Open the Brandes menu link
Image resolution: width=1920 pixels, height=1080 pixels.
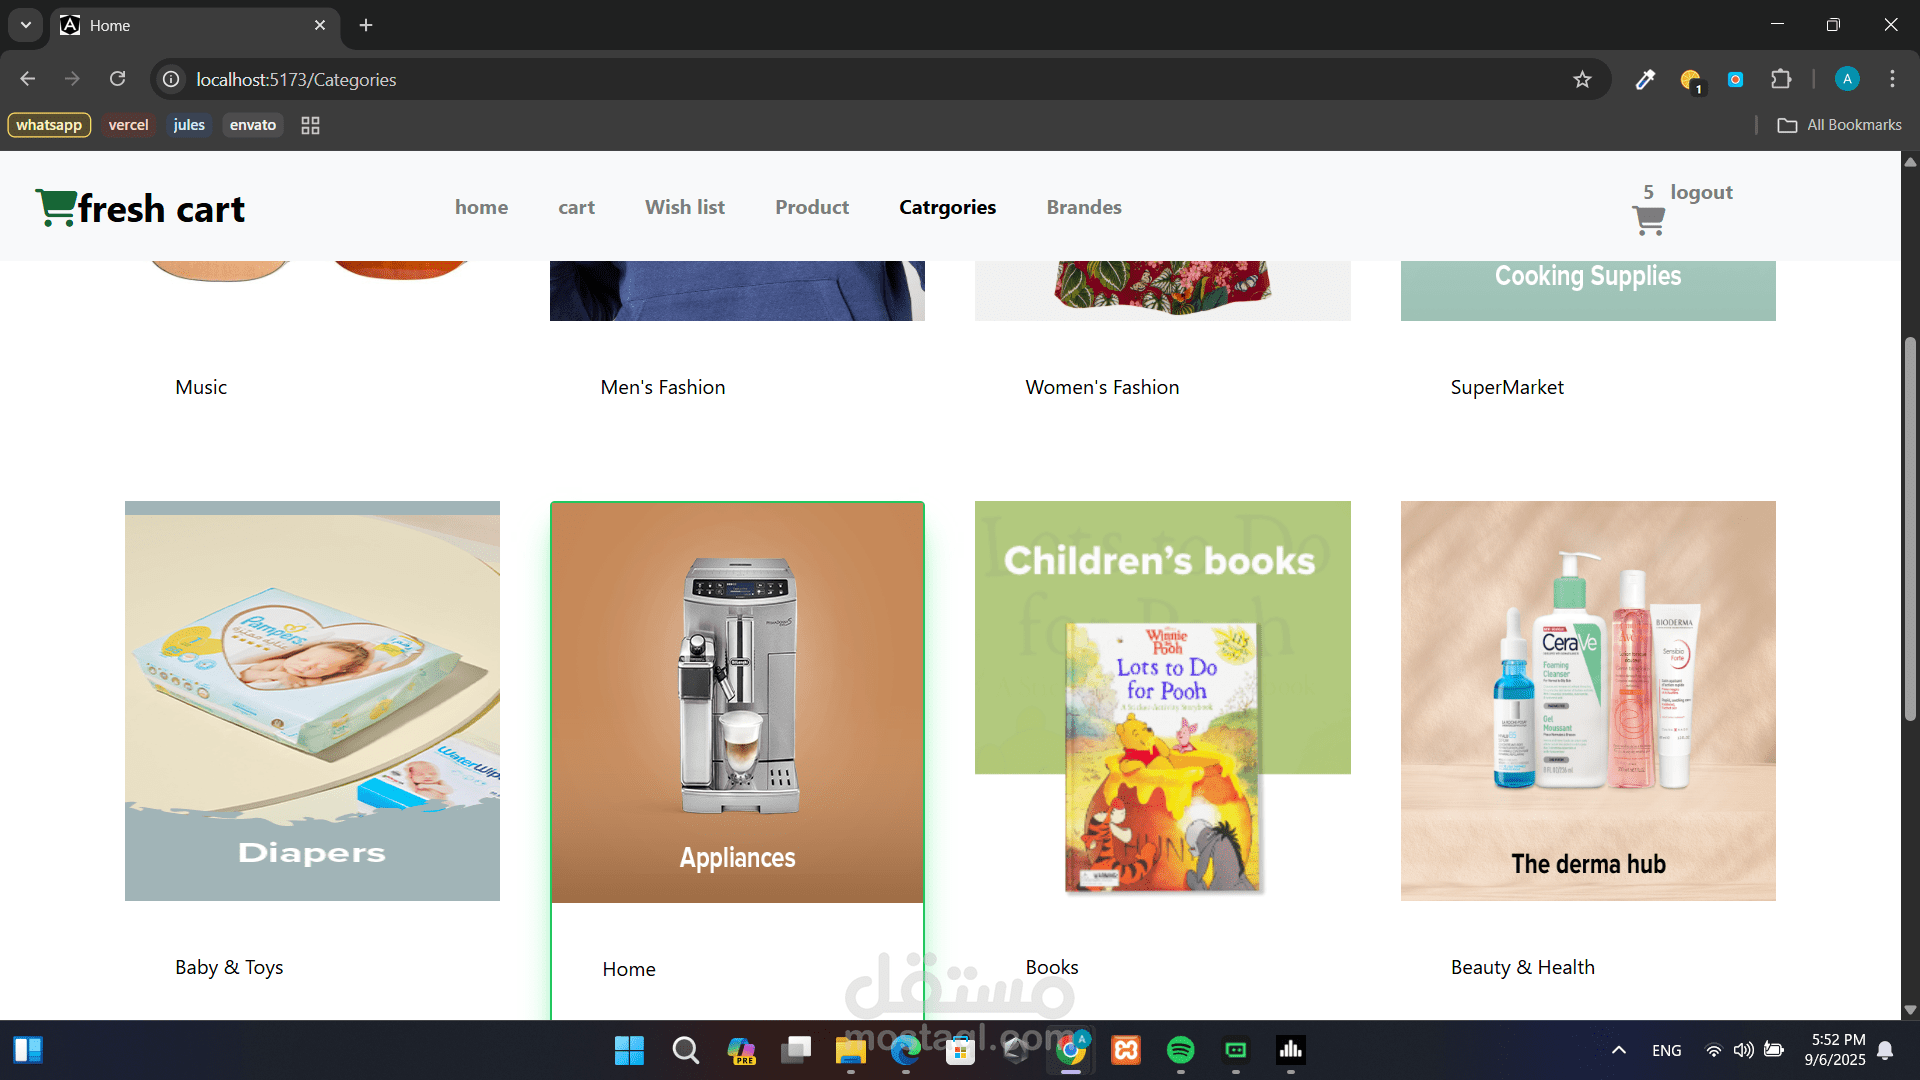(1084, 207)
